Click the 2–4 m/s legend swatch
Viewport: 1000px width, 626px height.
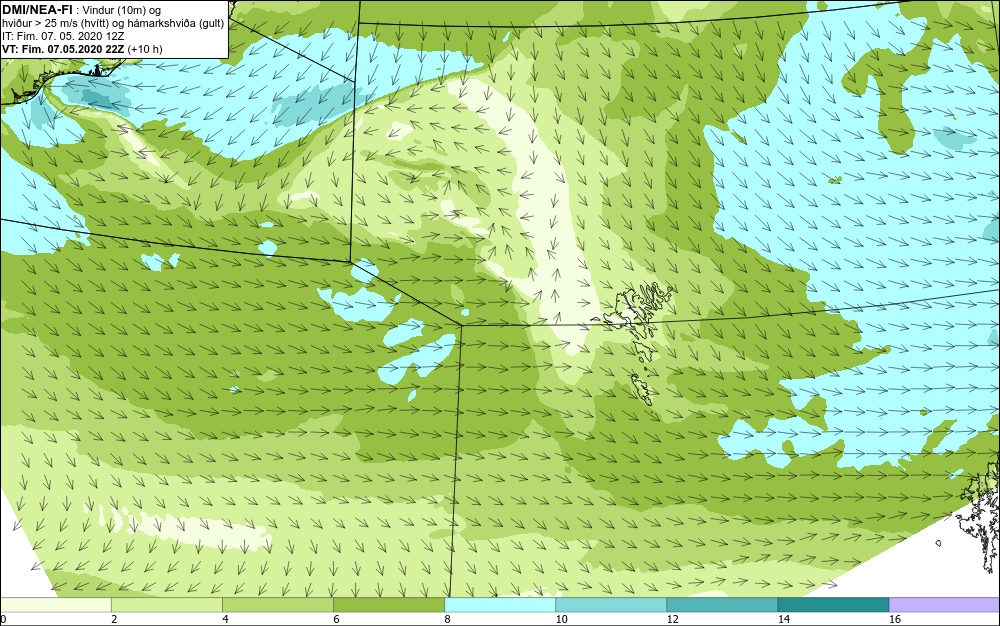(x=166, y=605)
